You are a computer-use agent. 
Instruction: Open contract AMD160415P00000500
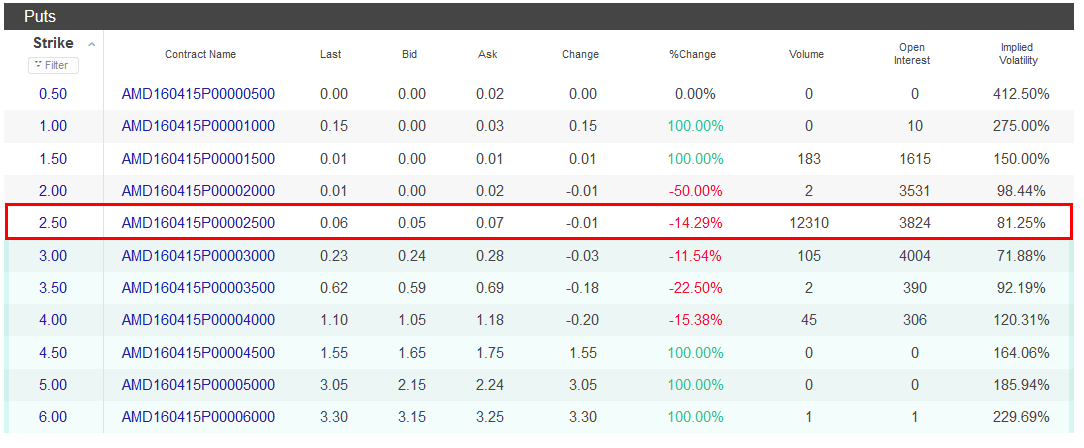[198, 94]
